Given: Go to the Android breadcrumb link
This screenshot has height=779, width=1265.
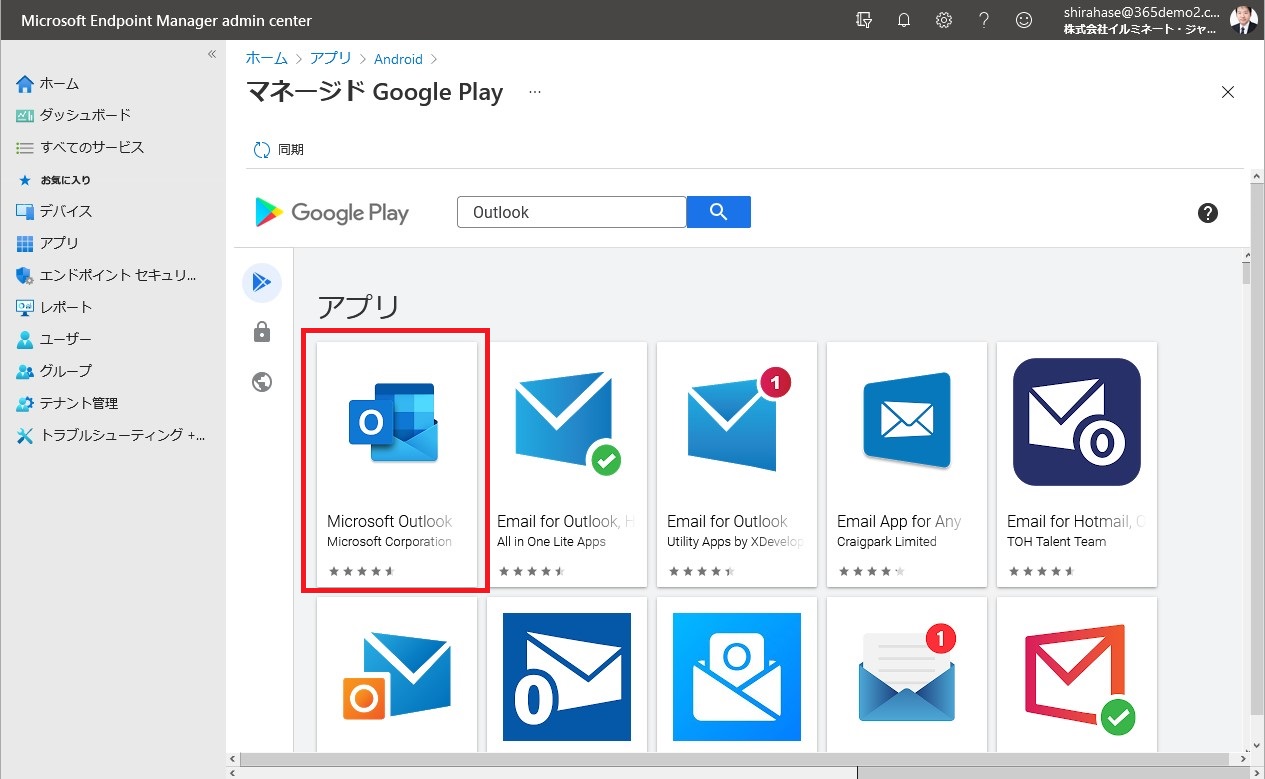Looking at the screenshot, I should [398, 59].
